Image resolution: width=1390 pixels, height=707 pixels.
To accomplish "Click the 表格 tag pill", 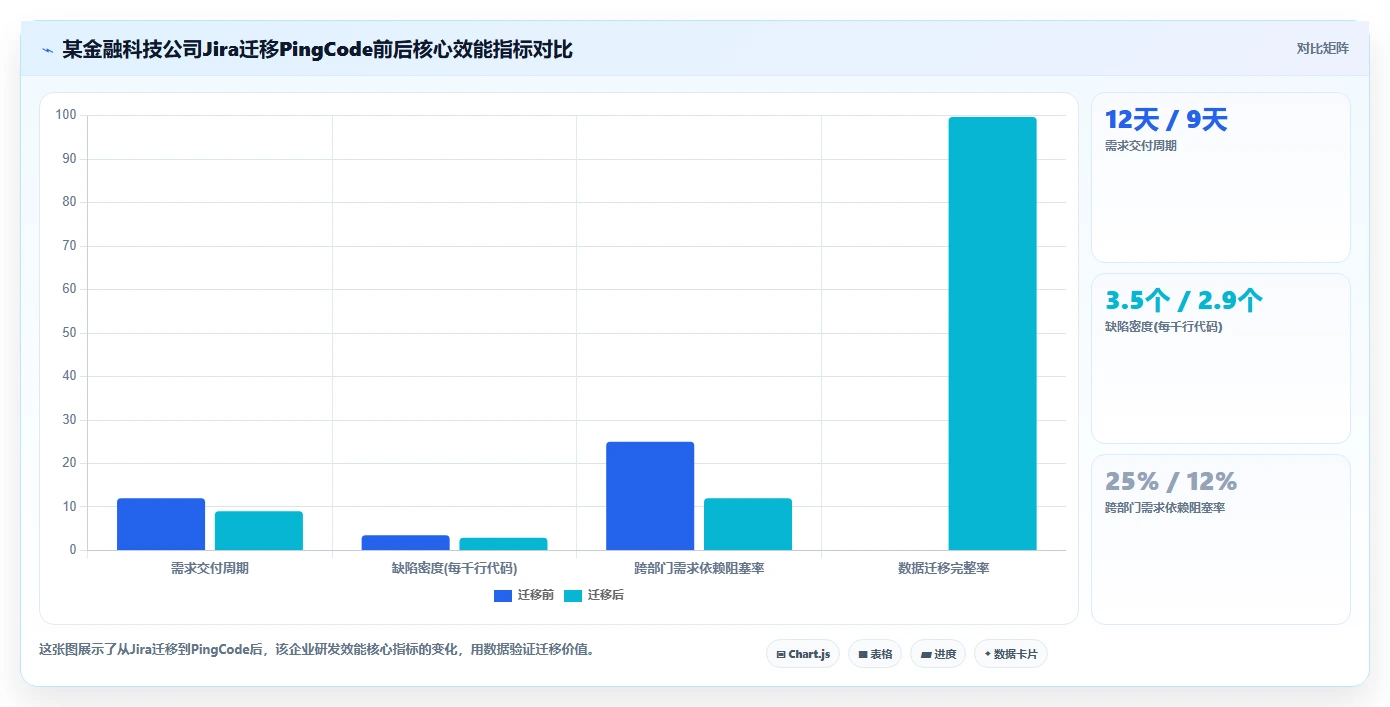I will [875, 654].
